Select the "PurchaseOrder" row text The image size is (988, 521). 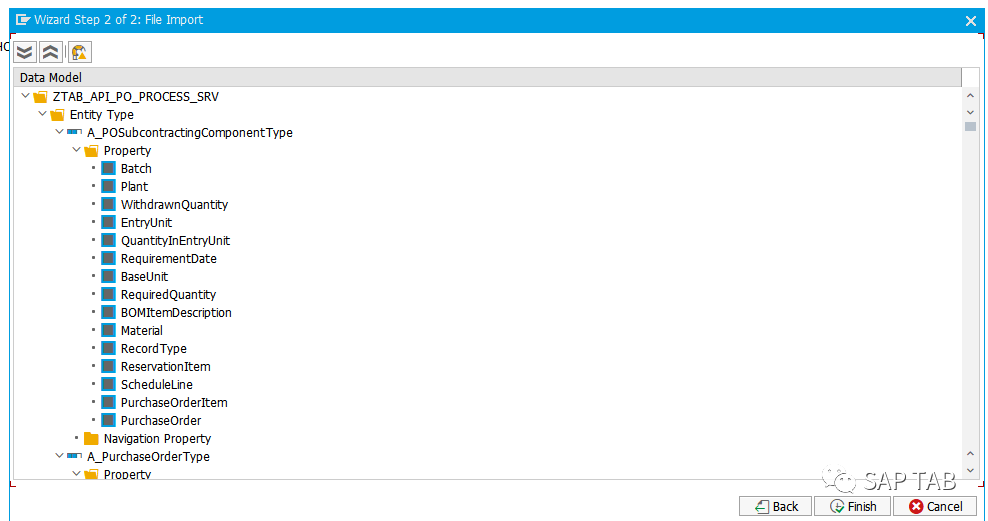click(x=161, y=420)
